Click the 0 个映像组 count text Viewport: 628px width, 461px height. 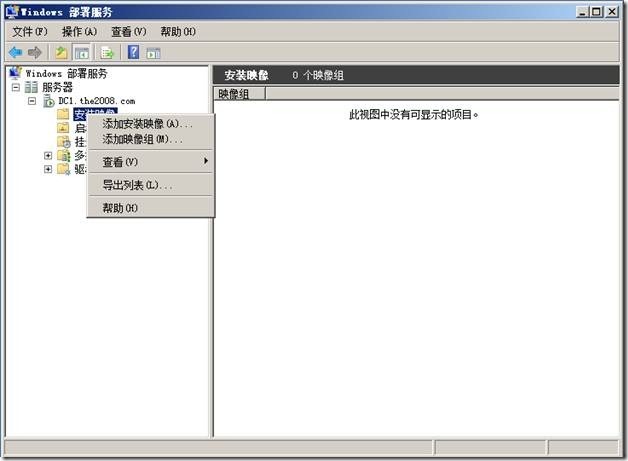tap(318, 75)
